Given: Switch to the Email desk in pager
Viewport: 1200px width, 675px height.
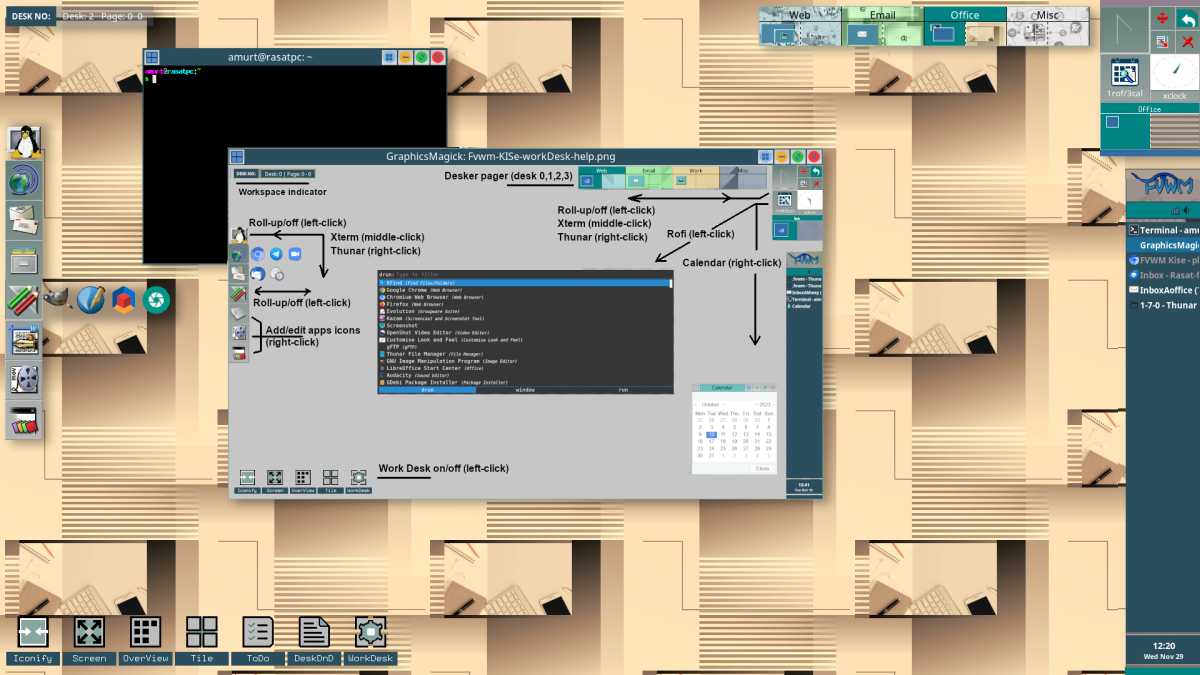Looking at the screenshot, I should click(882, 15).
